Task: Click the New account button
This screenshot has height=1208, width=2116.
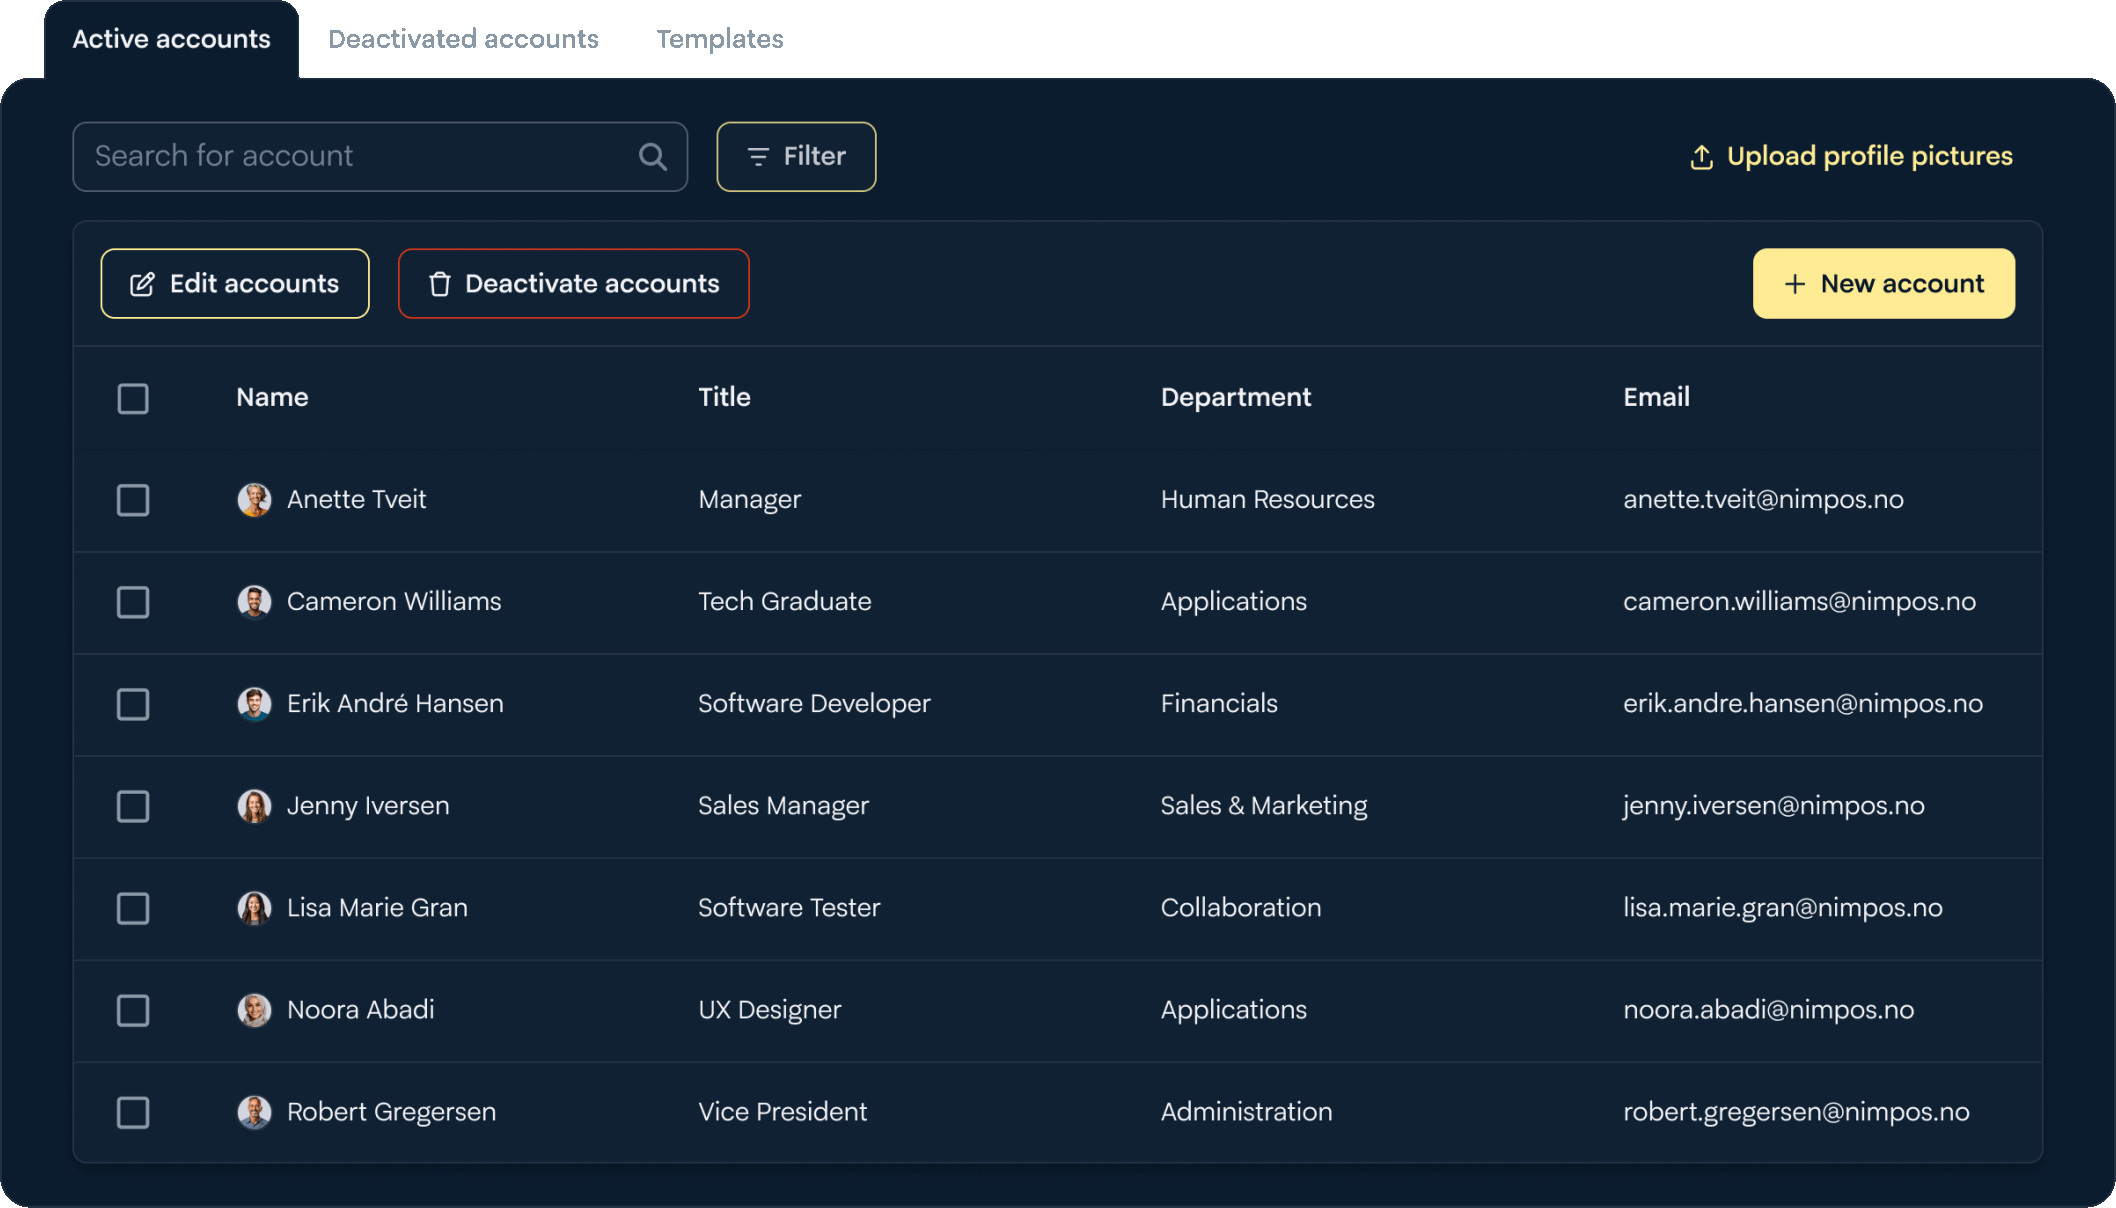Action: (x=1884, y=284)
